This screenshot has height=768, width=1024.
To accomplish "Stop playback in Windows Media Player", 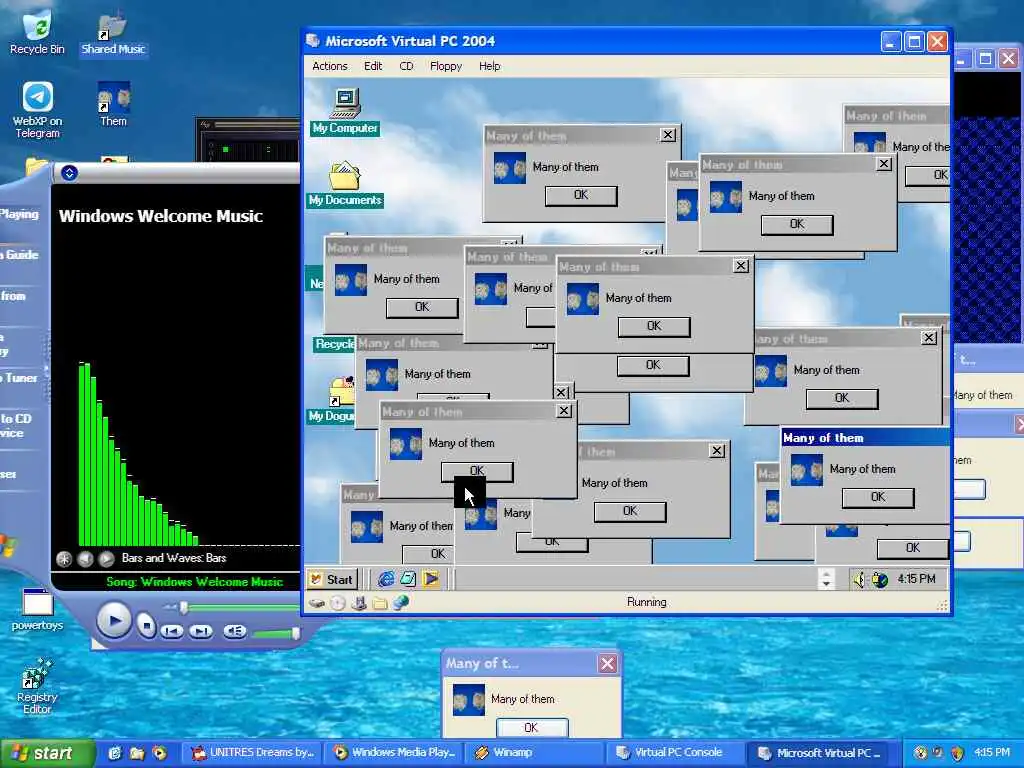I will 146,626.
